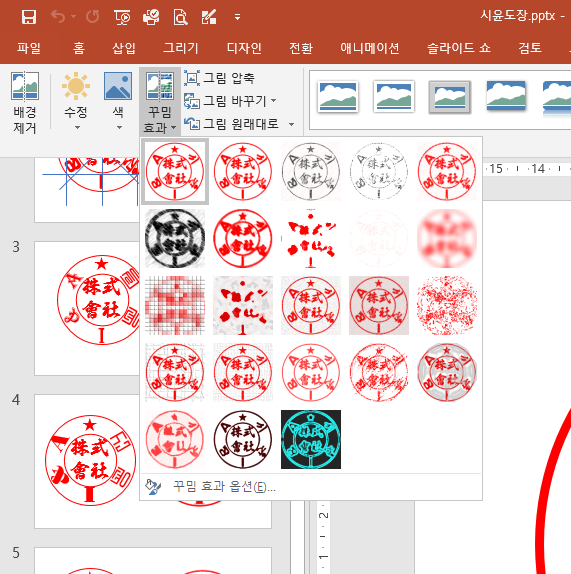Collapse the 꾸밈 효과 dropdown button
This screenshot has width=571, height=574.
[160, 101]
